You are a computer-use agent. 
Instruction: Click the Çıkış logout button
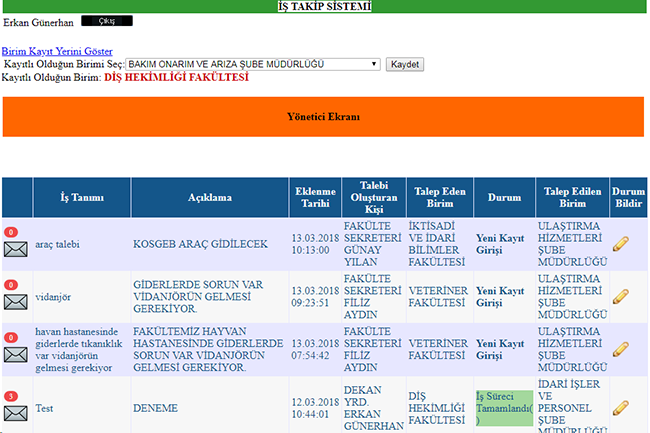[106, 21]
